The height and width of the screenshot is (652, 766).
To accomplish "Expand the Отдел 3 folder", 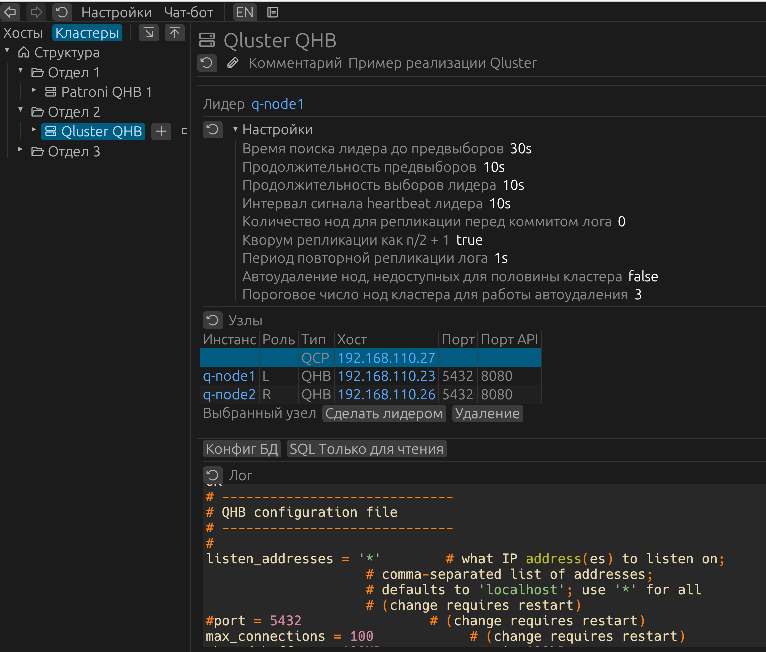I will click(21, 151).
